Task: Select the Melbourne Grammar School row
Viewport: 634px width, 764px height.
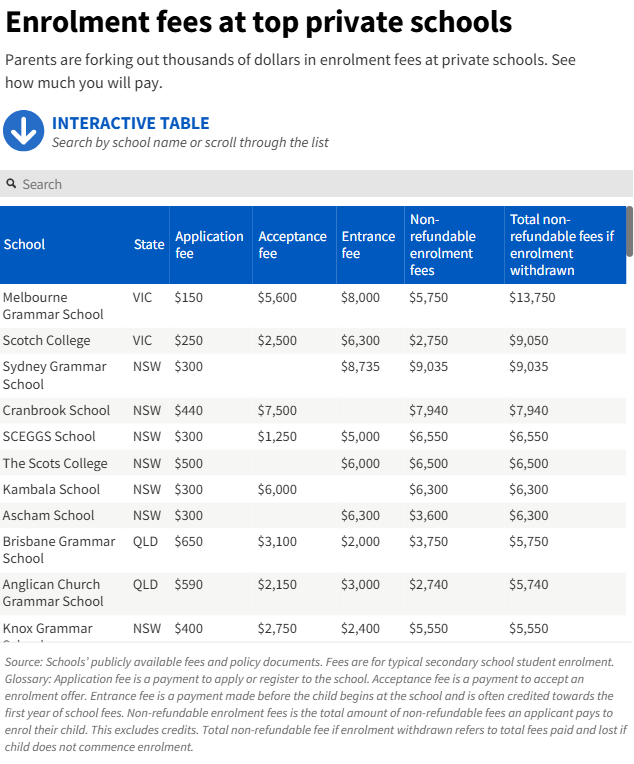Action: 53,306
